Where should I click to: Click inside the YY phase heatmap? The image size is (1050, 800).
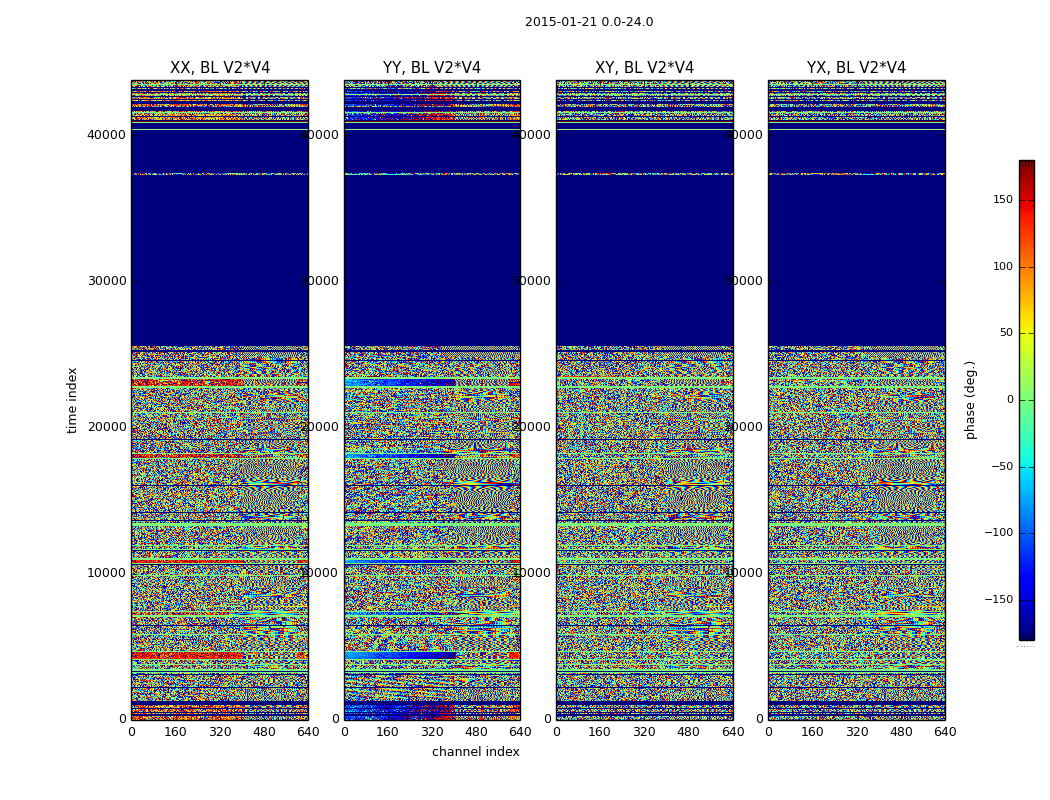coord(433,400)
